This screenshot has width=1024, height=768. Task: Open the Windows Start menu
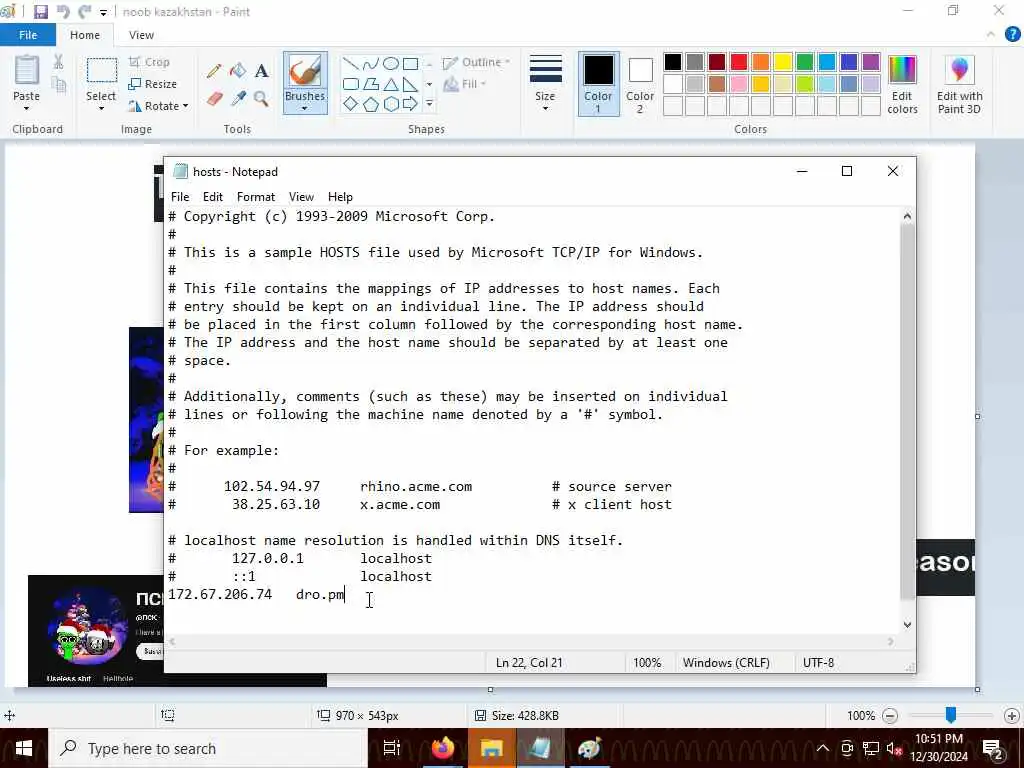click(x=24, y=748)
